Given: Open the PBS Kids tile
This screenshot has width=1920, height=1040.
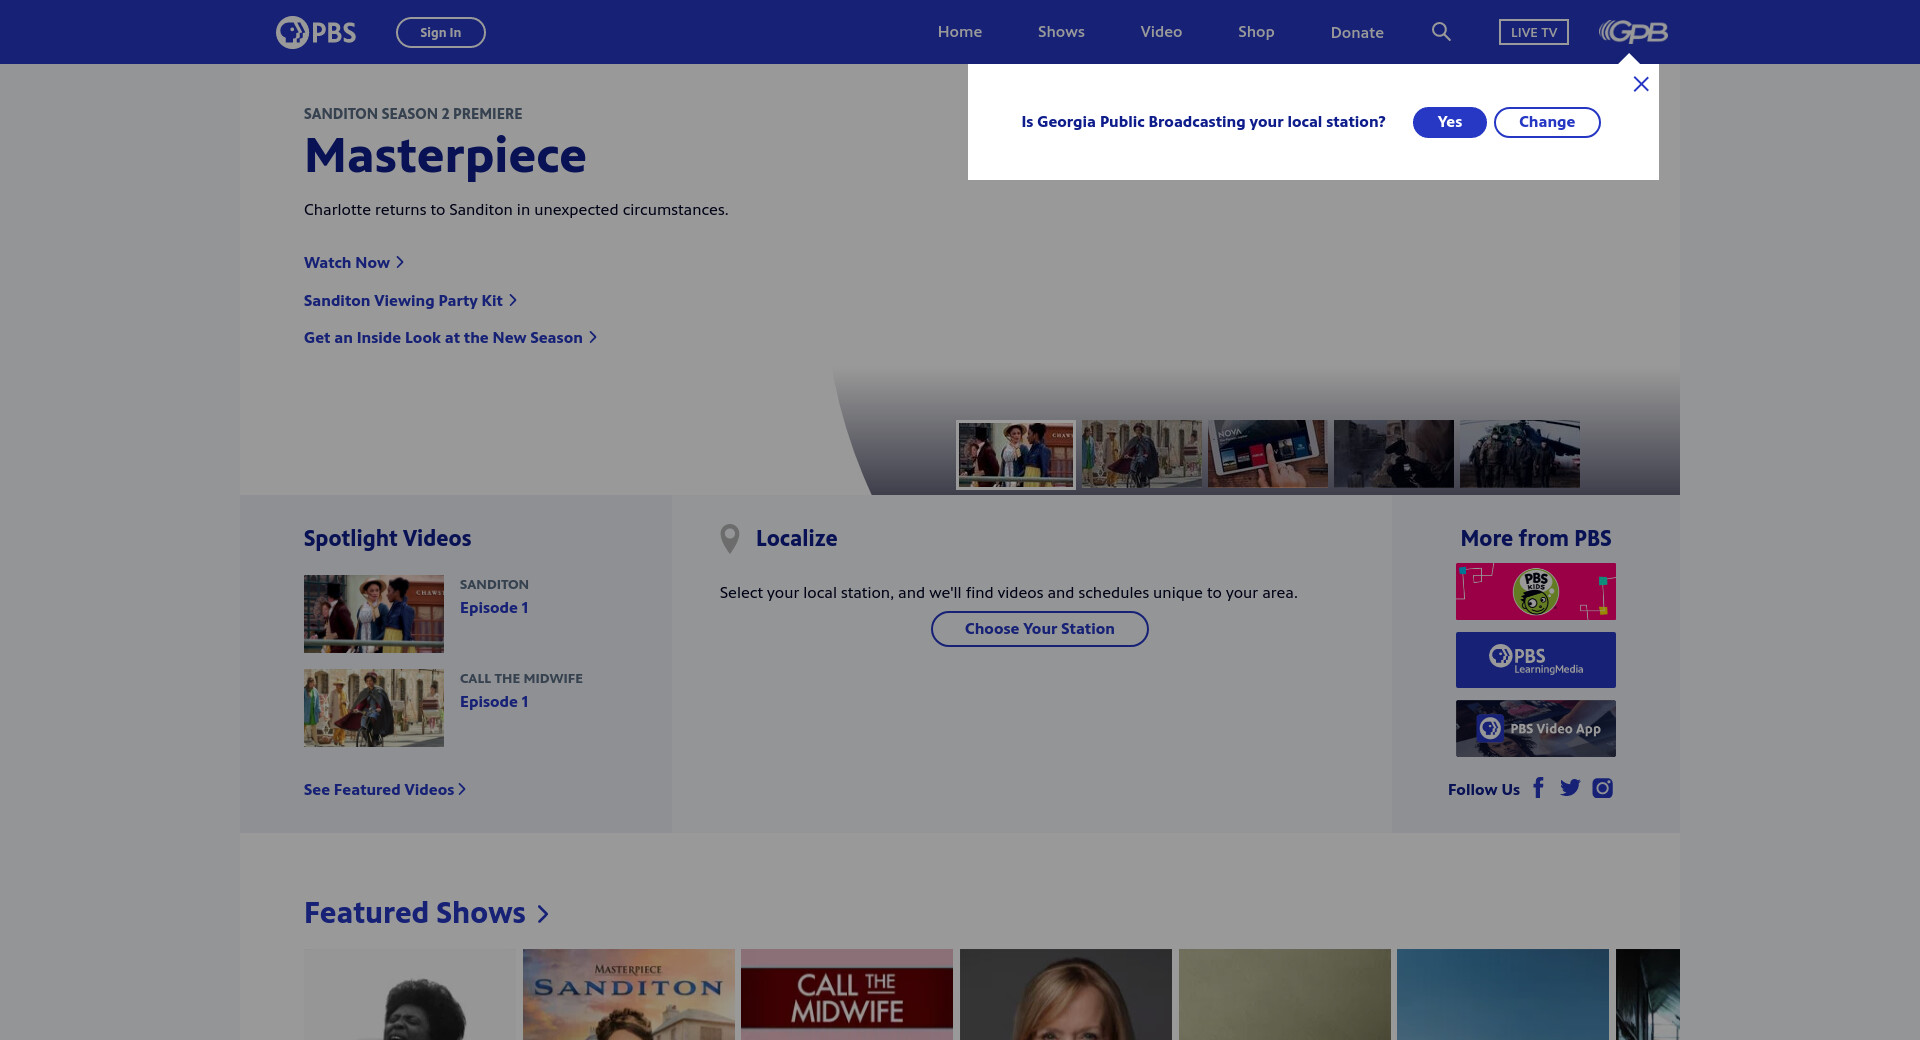Looking at the screenshot, I should click(1535, 591).
